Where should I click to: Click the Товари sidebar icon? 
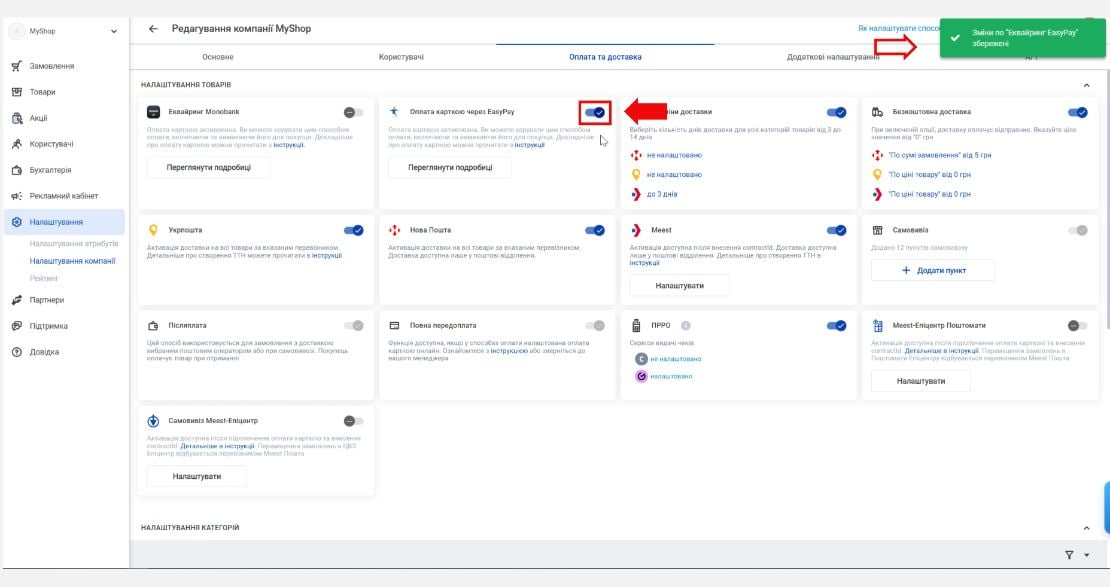pos(17,92)
